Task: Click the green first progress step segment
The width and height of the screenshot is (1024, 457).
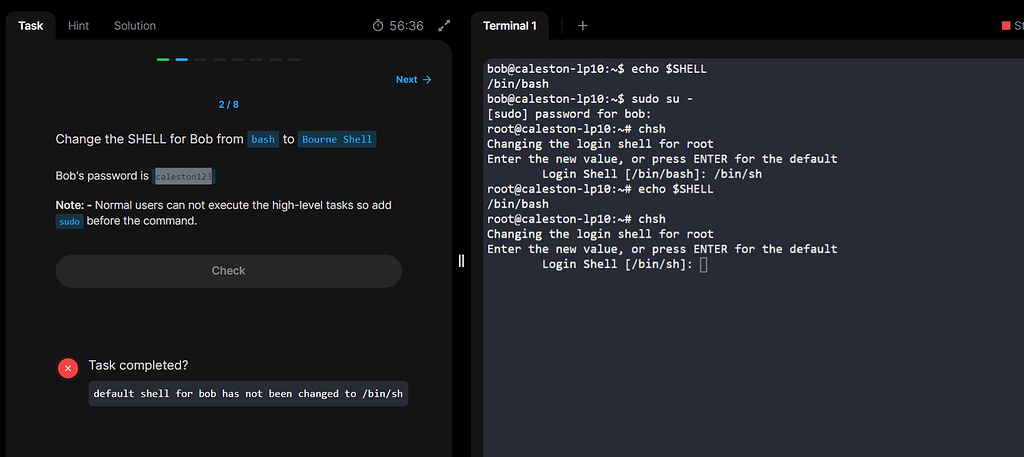Action: [x=163, y=59]
